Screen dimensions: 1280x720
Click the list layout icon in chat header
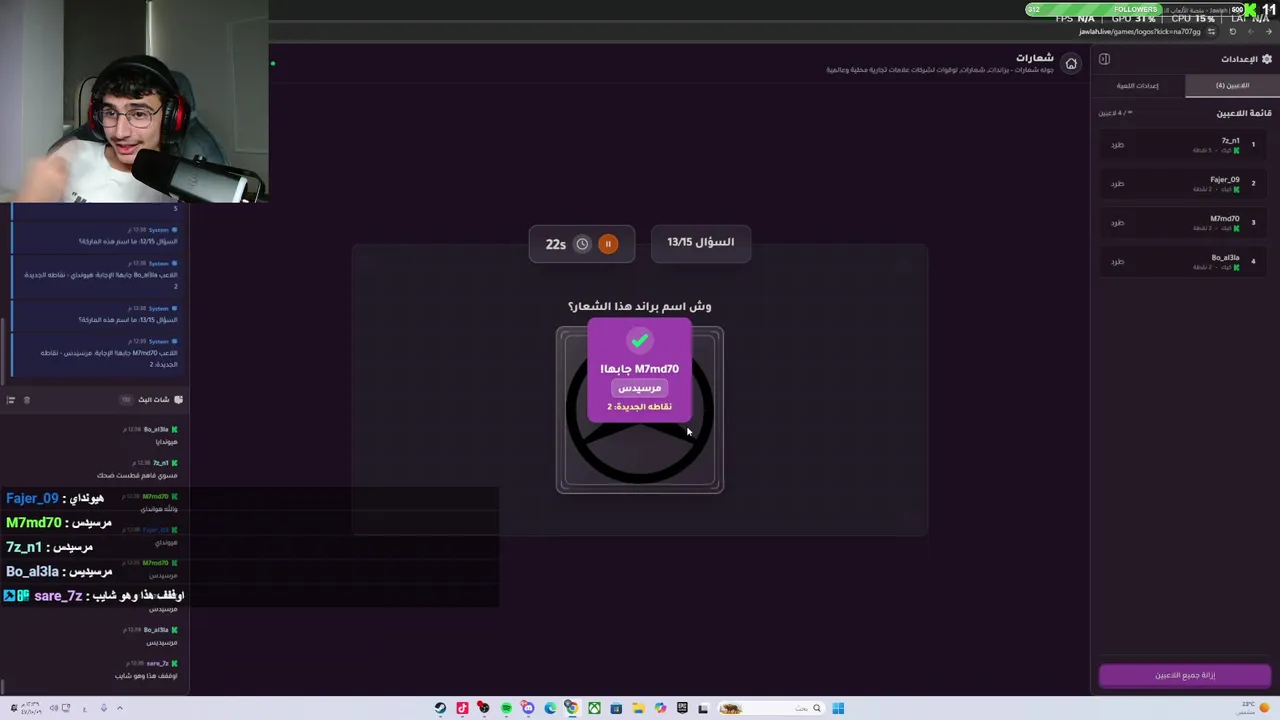11,400
